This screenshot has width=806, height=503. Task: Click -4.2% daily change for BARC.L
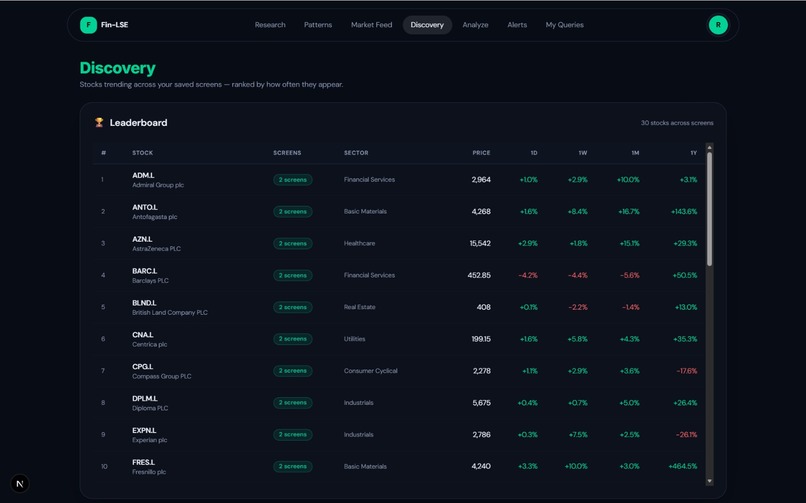pyautogui.click(x=528, y=275)
